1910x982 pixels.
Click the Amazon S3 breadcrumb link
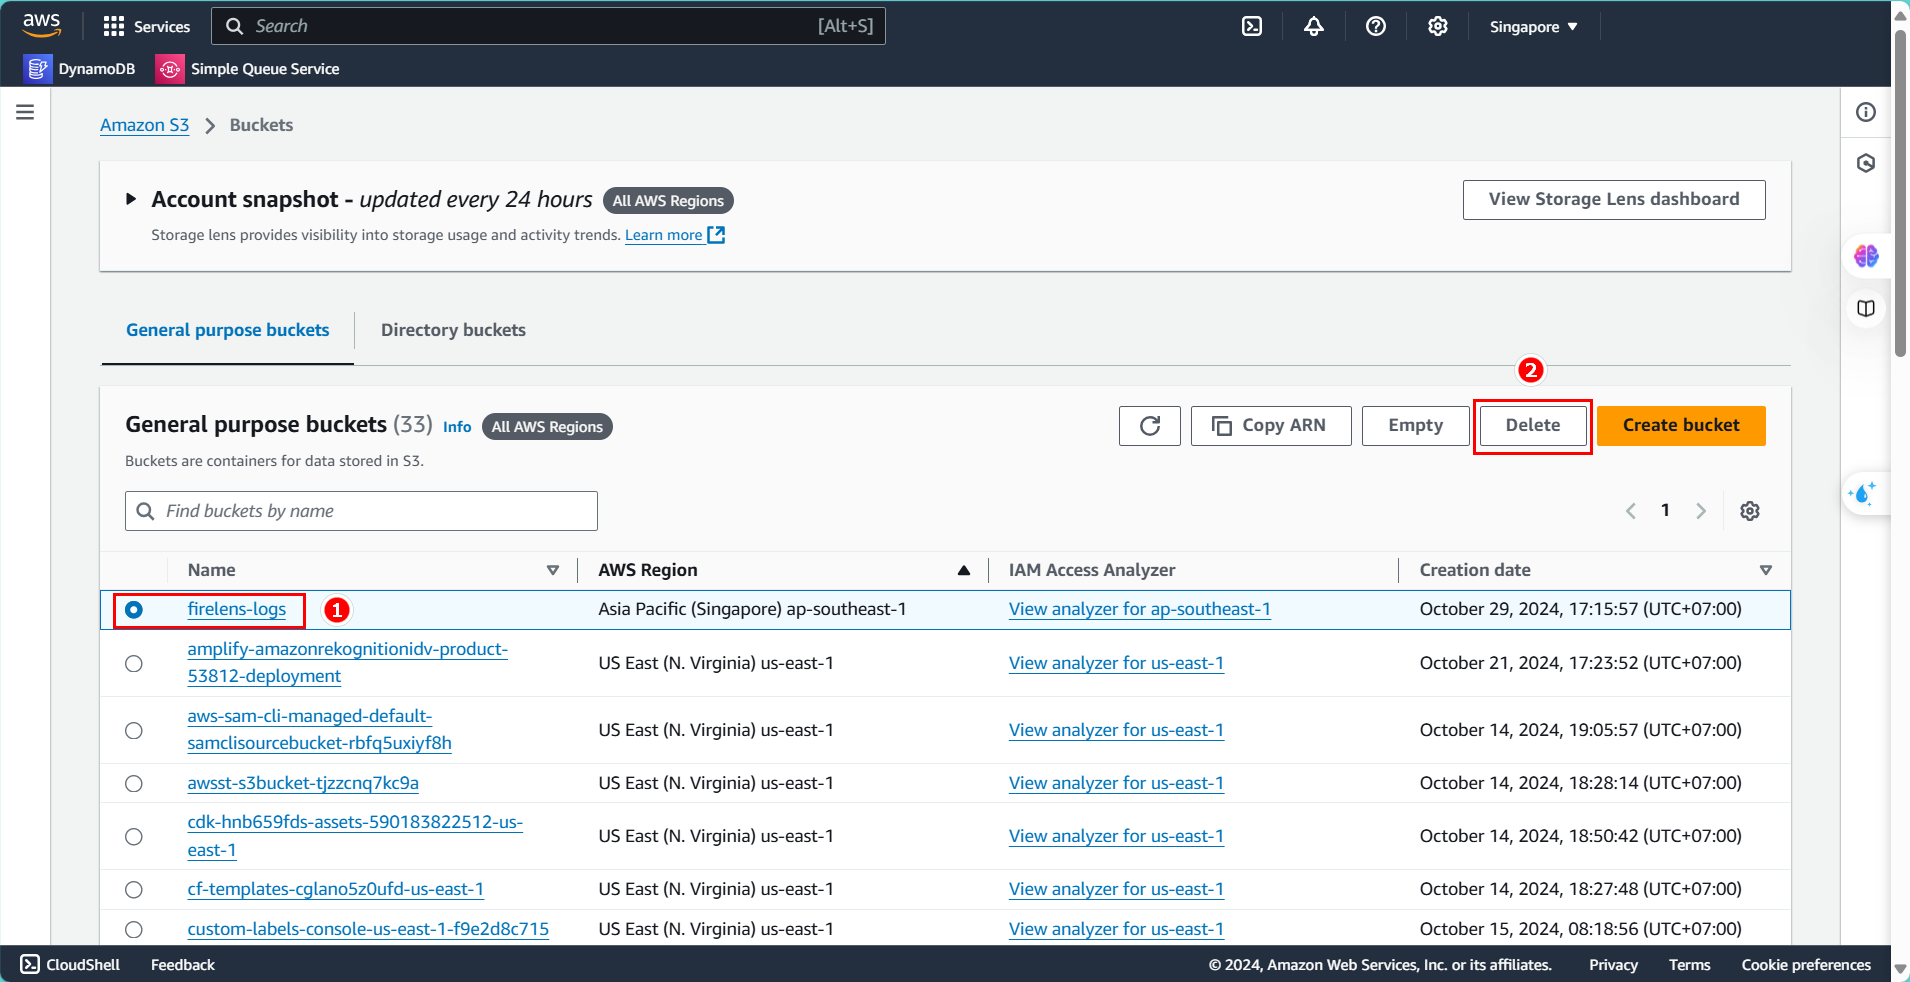pos(144,125)
